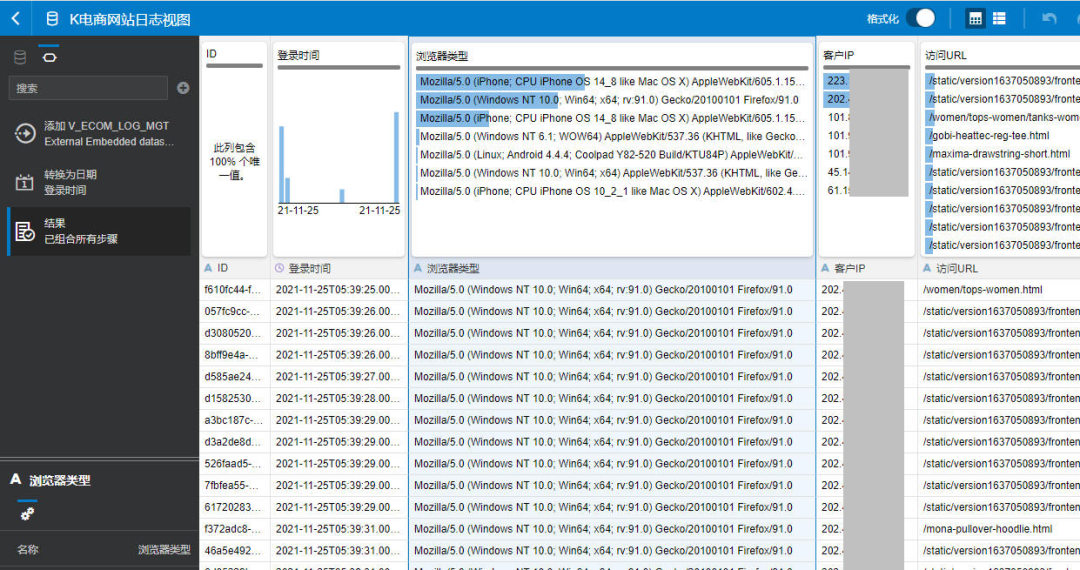Click login time 2021-11-25T05:39:28 cell

pos(338,399)
